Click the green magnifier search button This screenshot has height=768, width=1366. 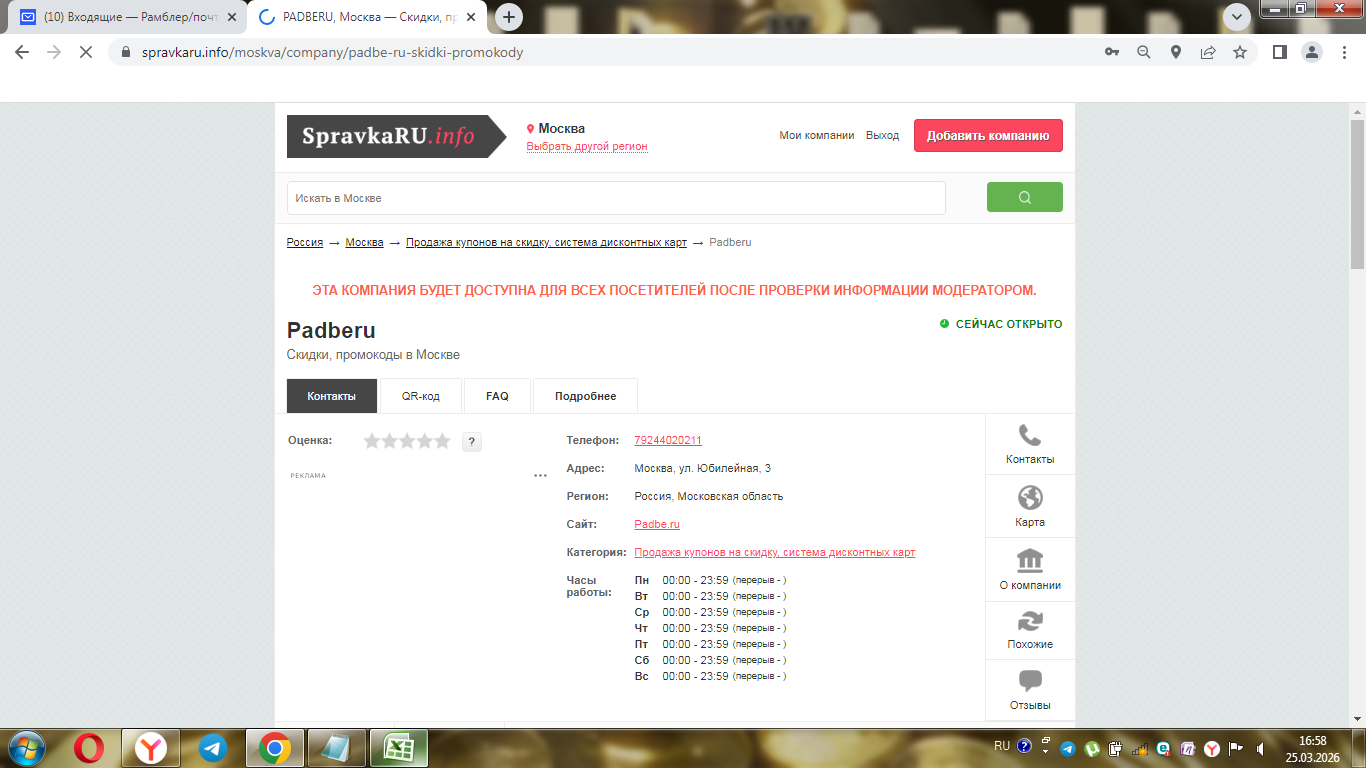tap(1025, 197)
